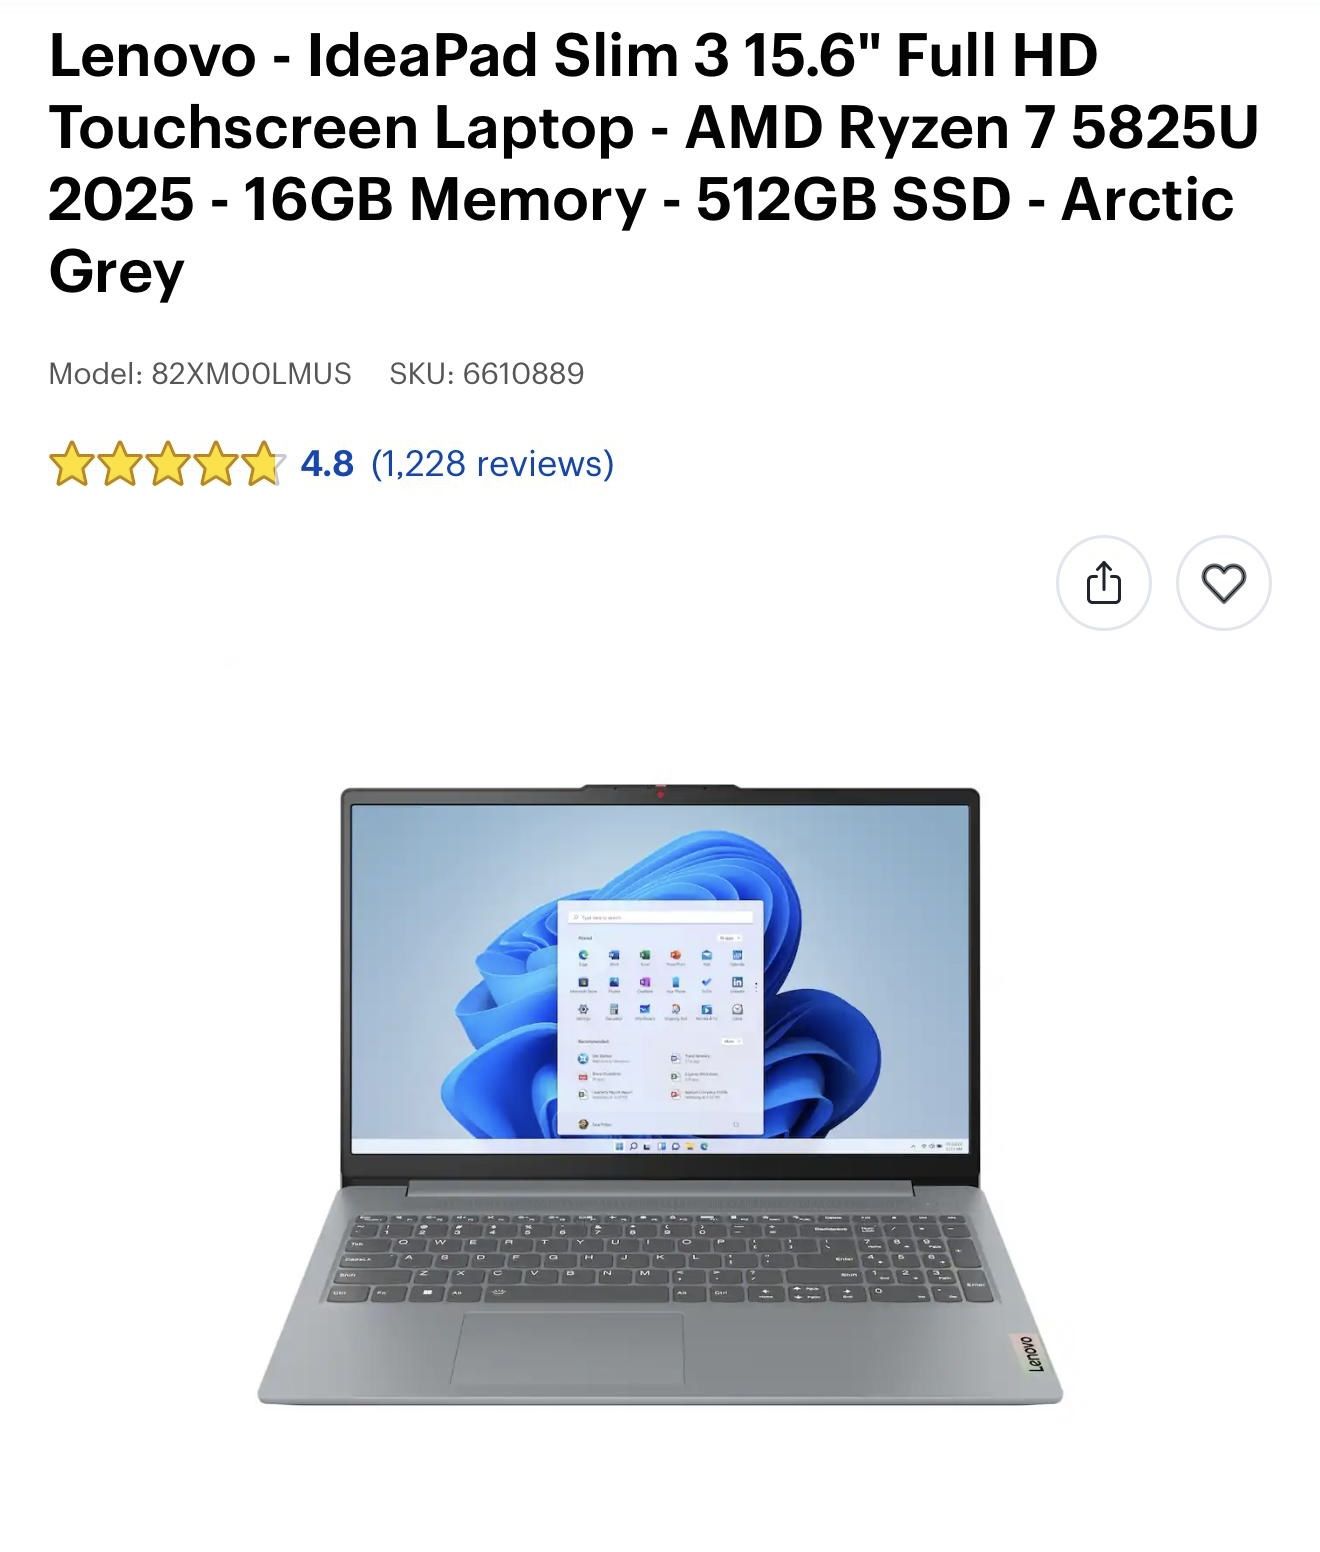Click the webcam above the laptop display
Image resolution: width=1320 pixels, height=1552 pixels.
(x=660, y=794)
